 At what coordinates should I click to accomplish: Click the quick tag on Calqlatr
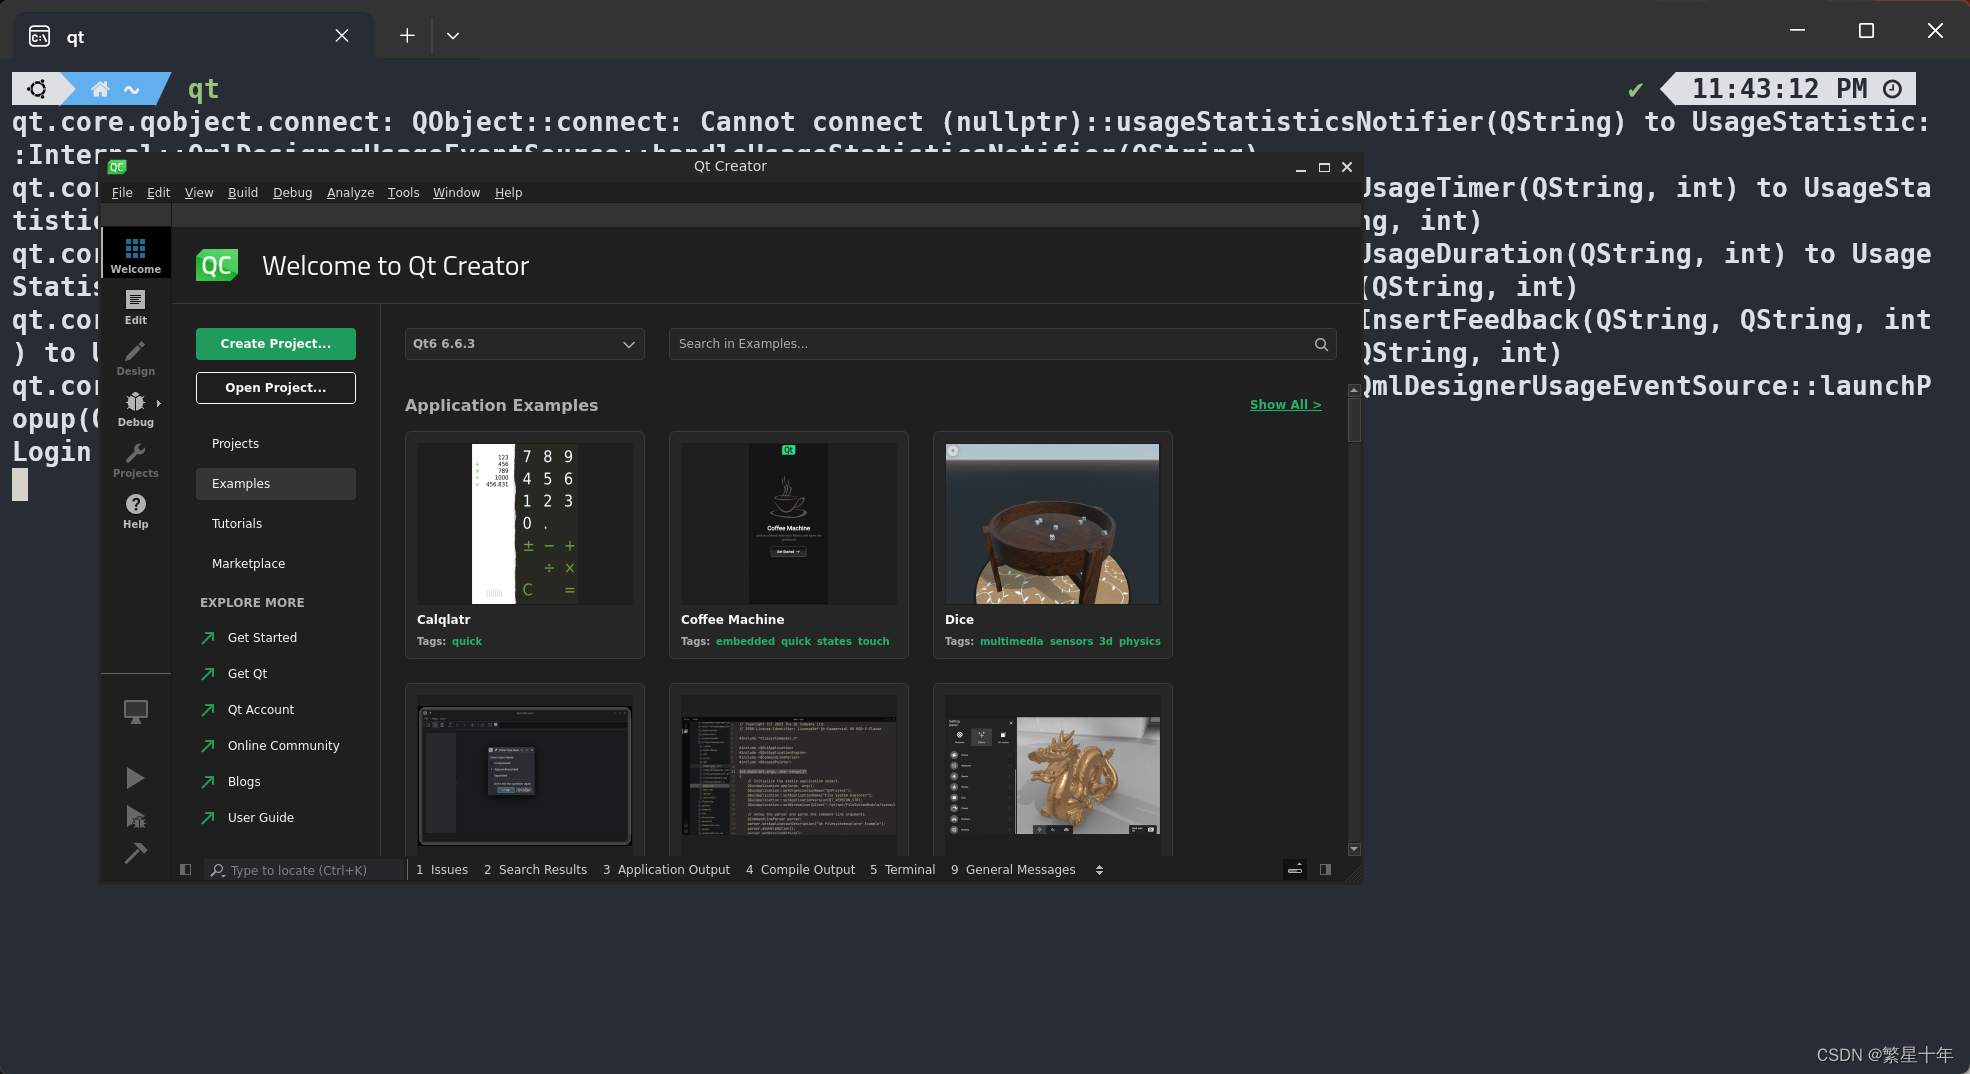click(x=466, y=642)
